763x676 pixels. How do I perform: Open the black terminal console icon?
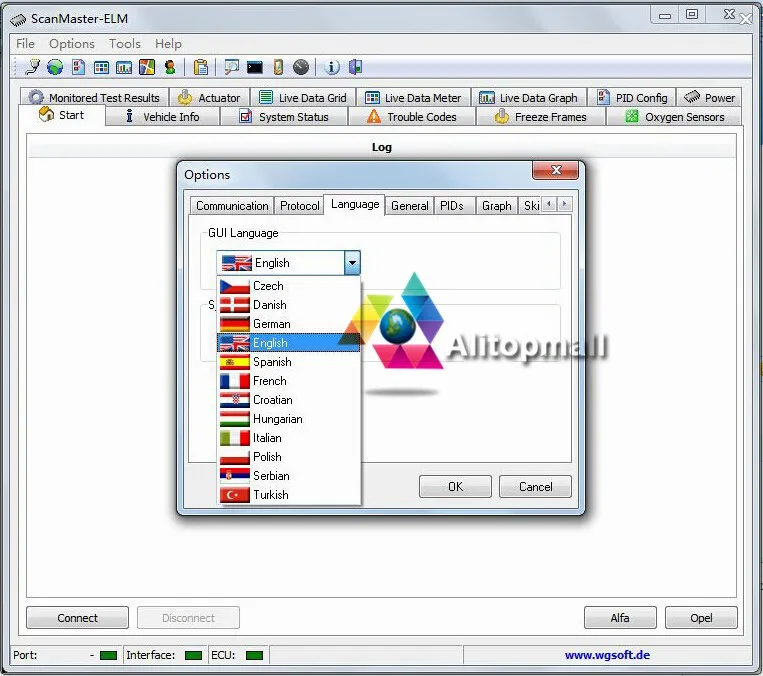(254, 67)
